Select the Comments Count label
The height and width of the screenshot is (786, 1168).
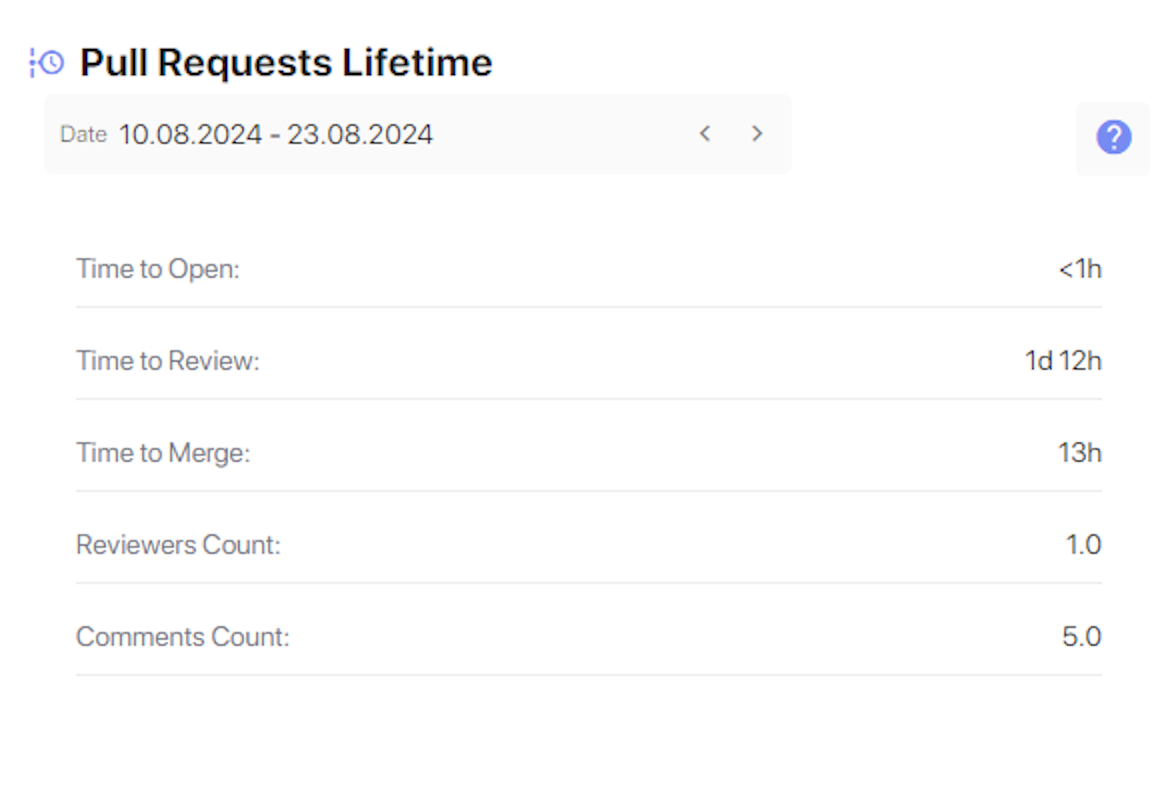pos(182,637)
